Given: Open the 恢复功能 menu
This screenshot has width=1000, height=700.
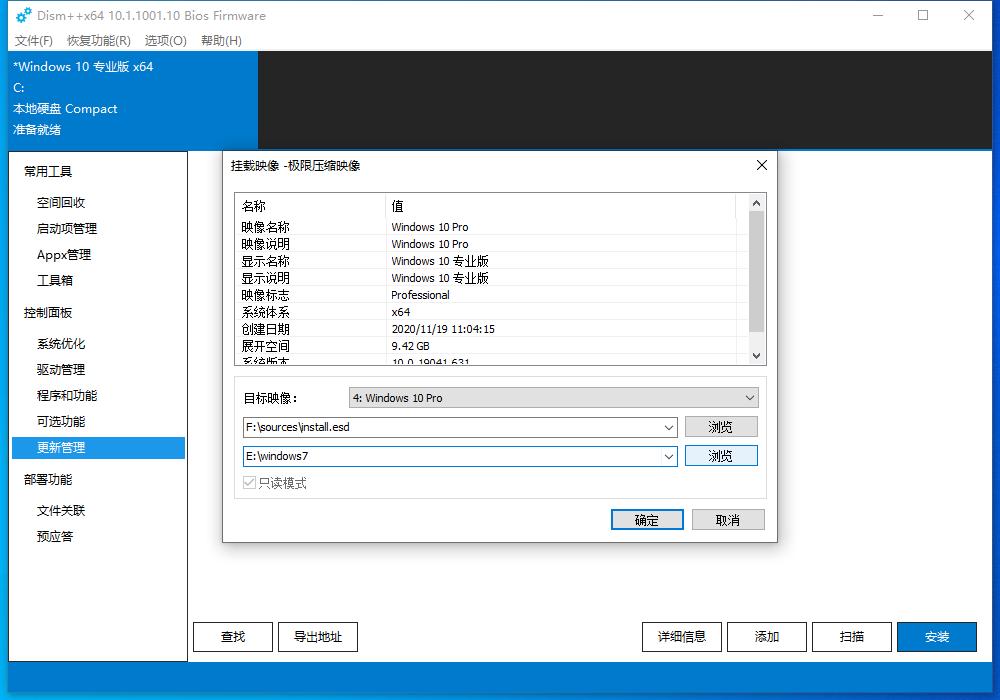Looking at the screenshot, I should point(96,41).
